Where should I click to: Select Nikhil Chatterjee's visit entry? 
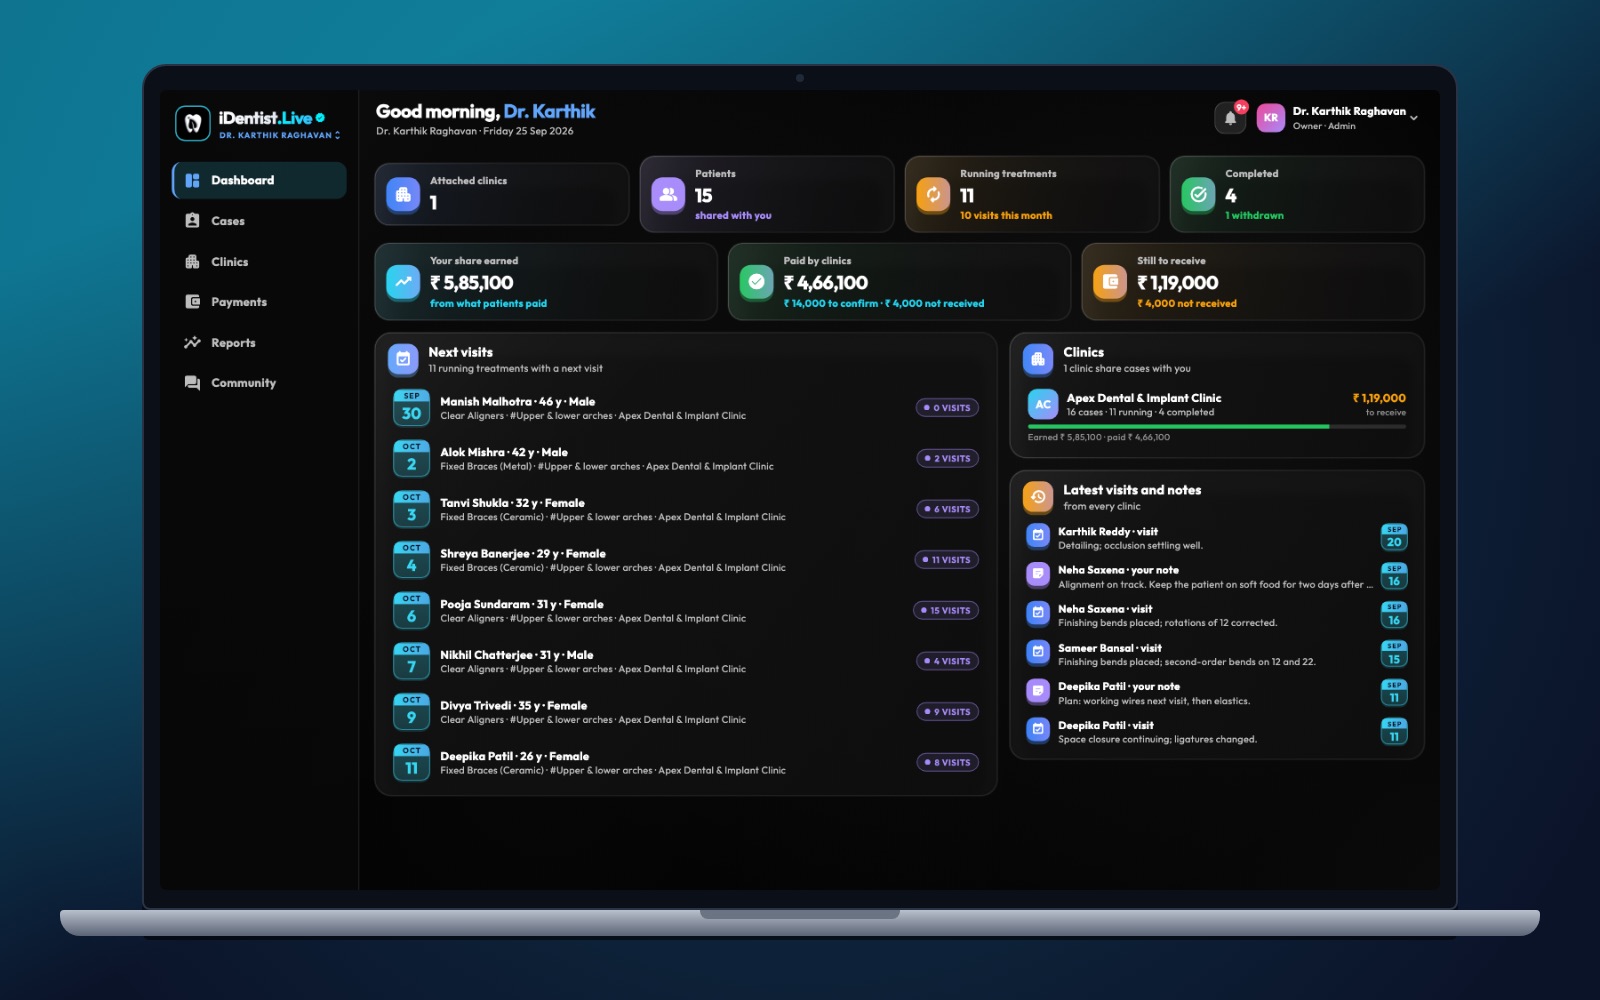click(686, 661)
